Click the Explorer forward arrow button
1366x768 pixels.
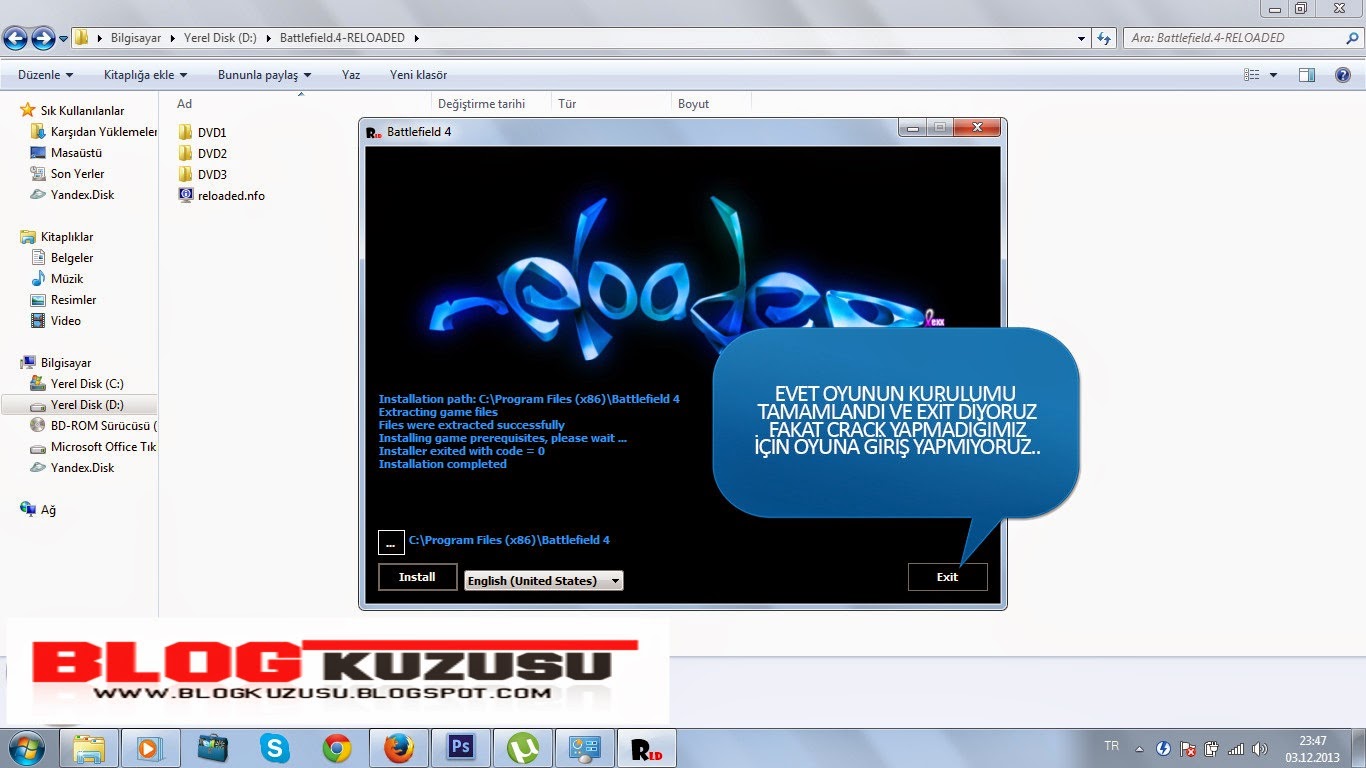point(43,38)
